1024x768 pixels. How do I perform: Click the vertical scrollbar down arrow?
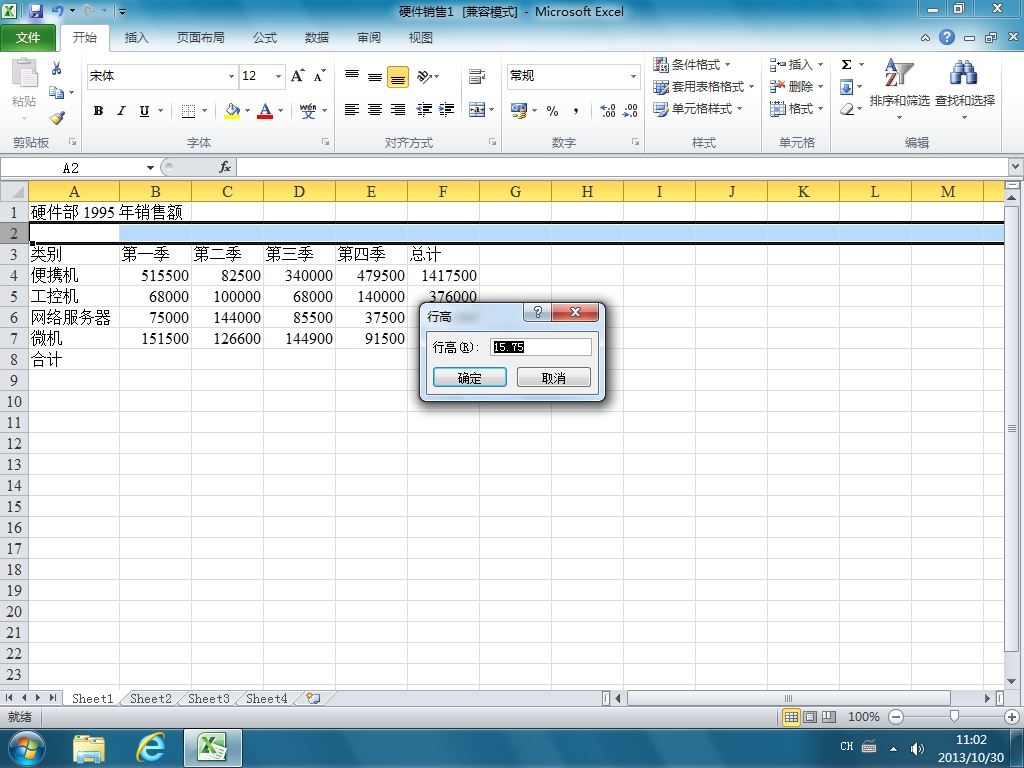pos(1012,681)
